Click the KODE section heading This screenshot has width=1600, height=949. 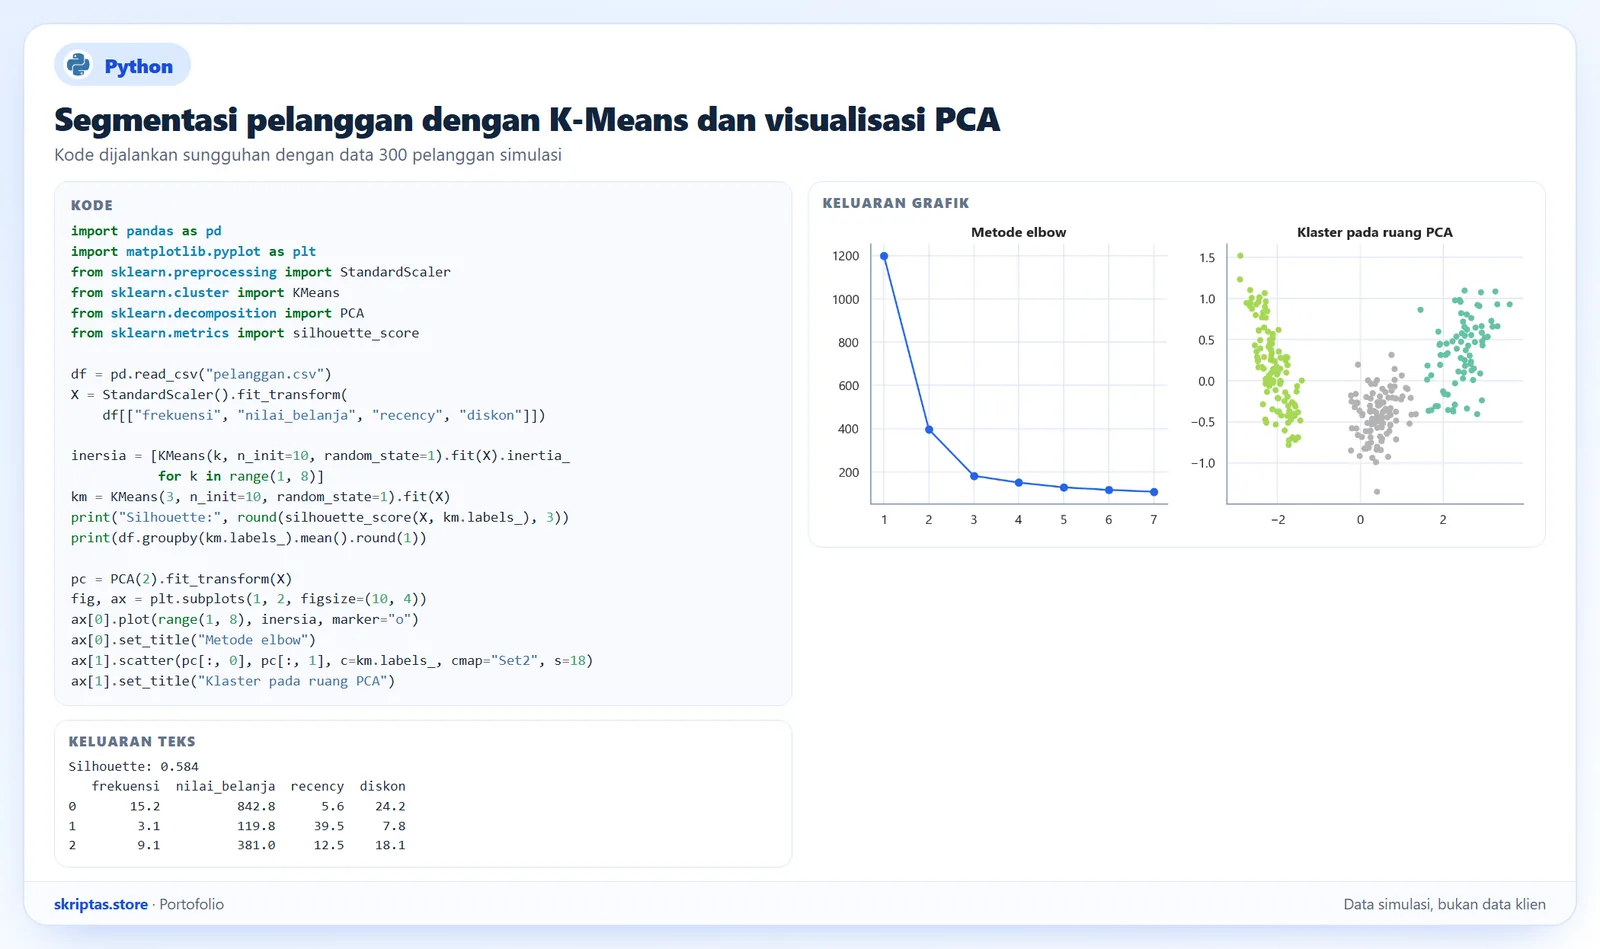coord(92,205)
